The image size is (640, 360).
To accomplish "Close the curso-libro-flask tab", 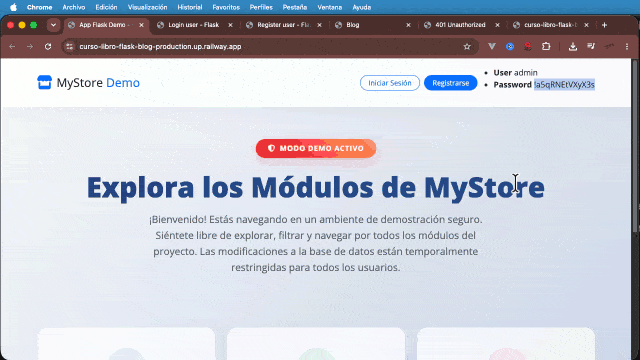I will click(586, 25).
